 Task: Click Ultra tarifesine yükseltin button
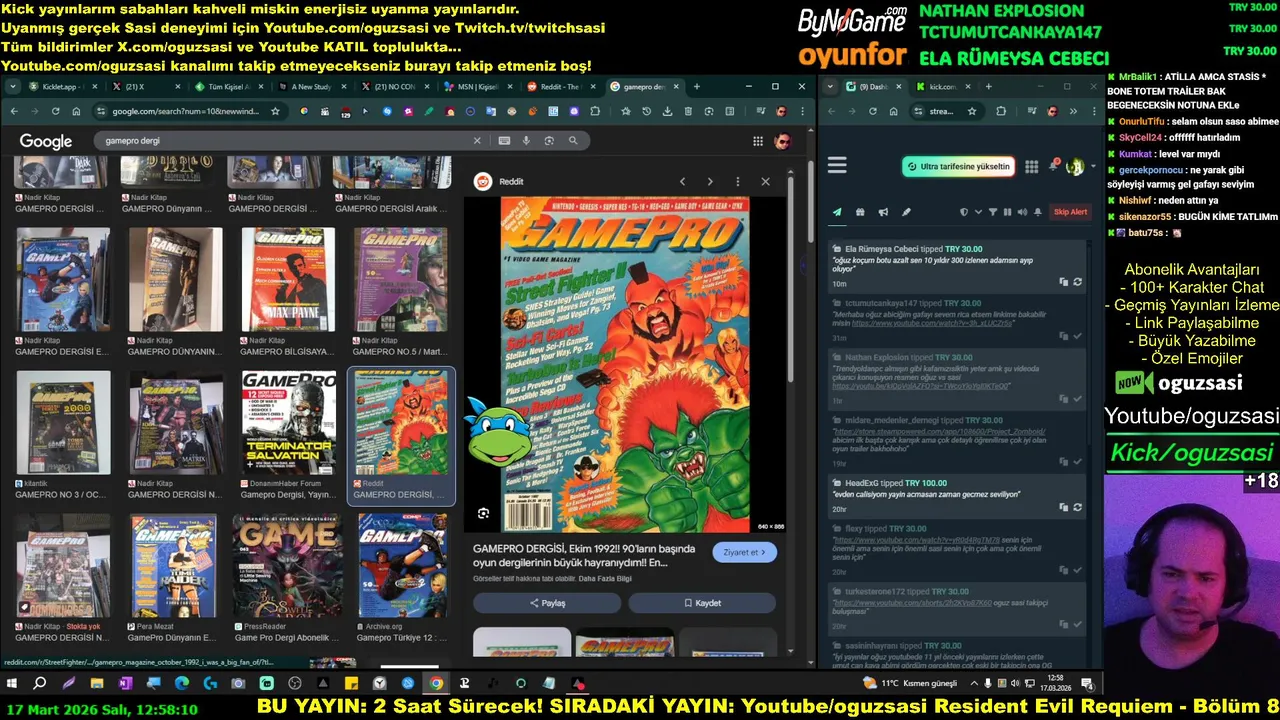[x=958, y=166]
